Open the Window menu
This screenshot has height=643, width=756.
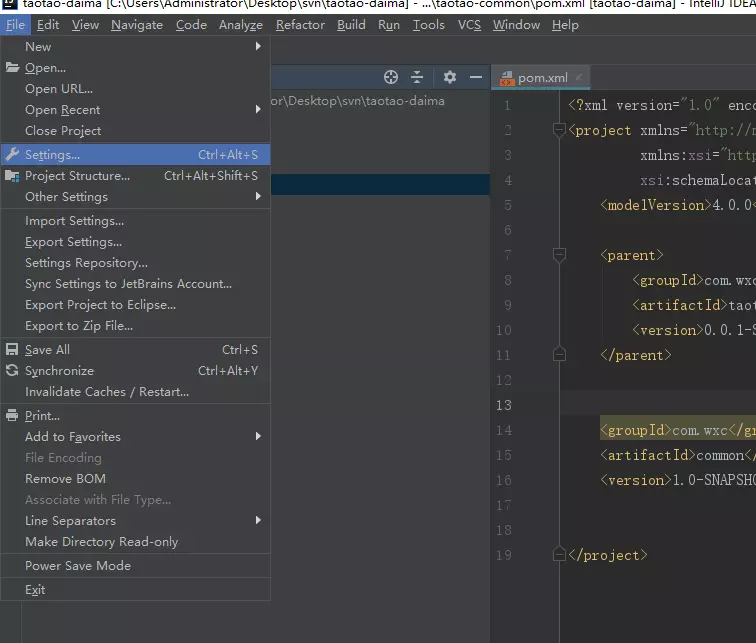(516, 25)
